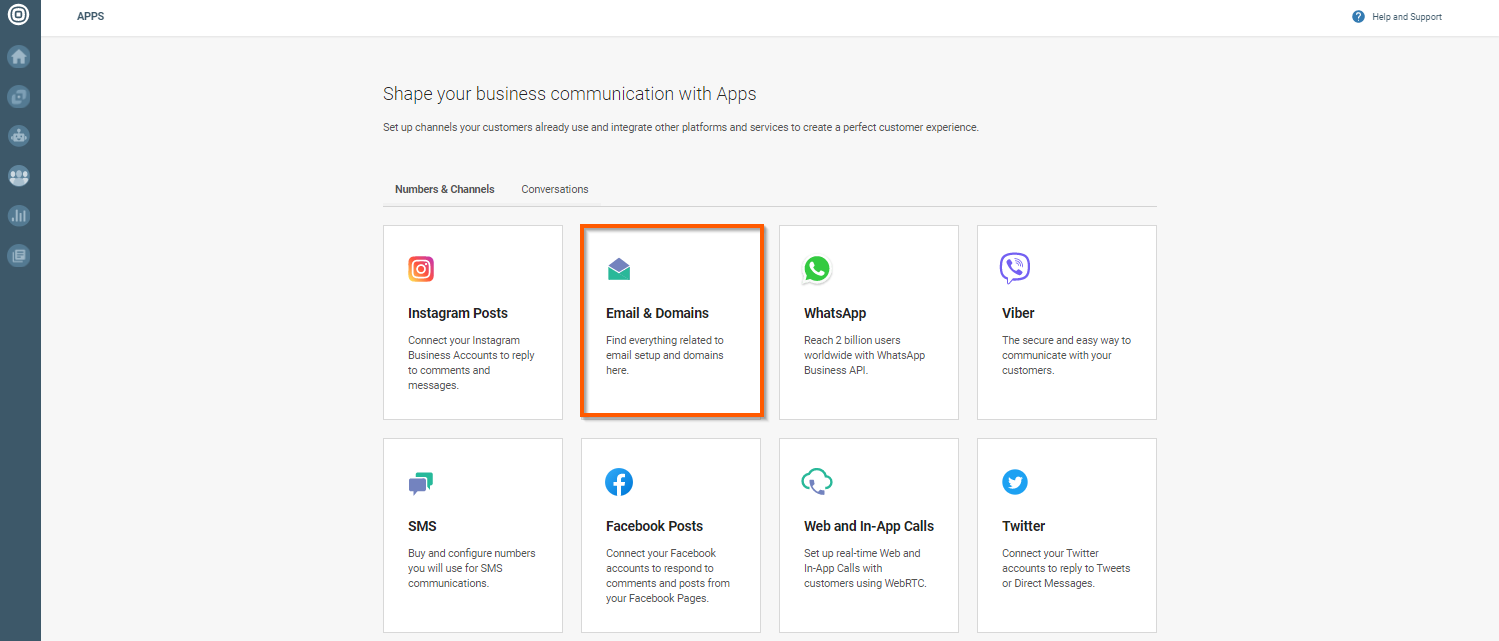The width and height of the screenshot is (1499, 641).
Task: Click the analytics bar-chart sidebar icon
Action: pos(18,215)
